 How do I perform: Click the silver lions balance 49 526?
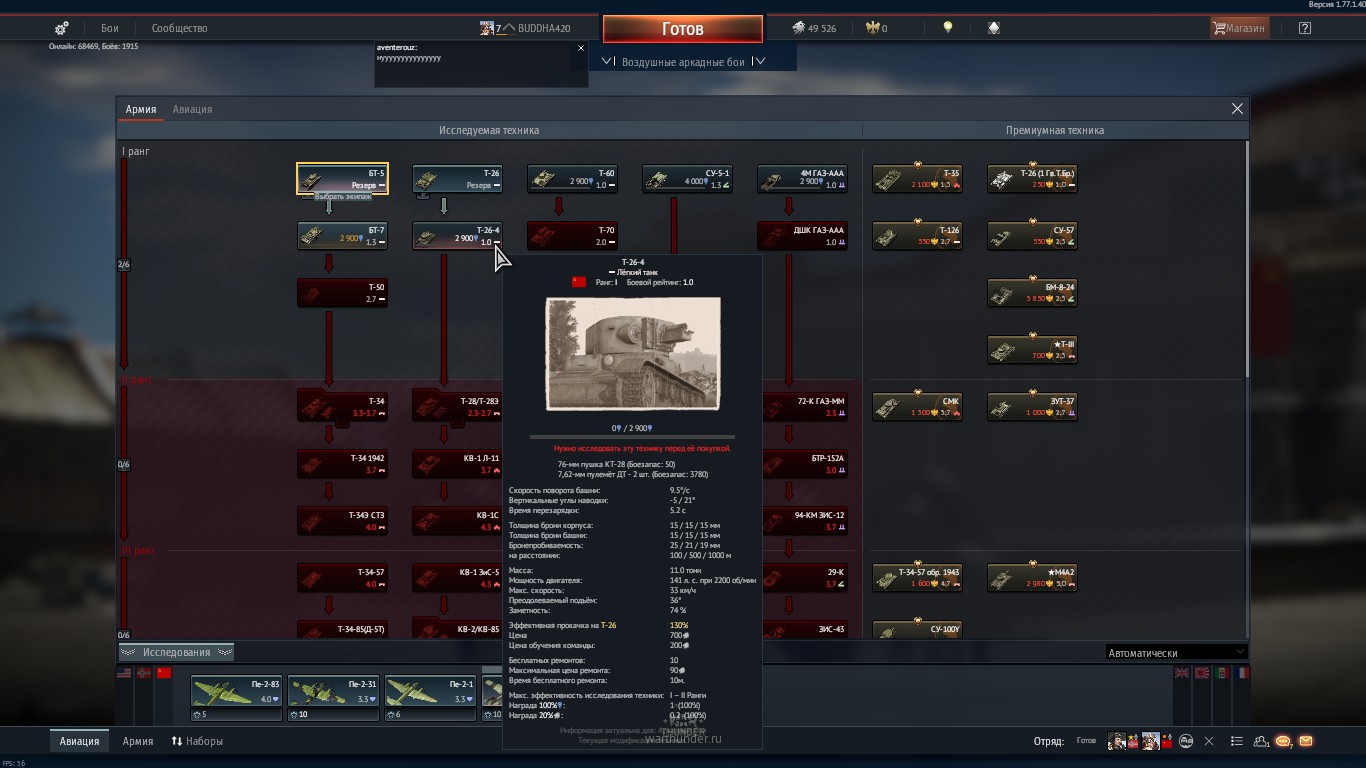click(815, 28)
